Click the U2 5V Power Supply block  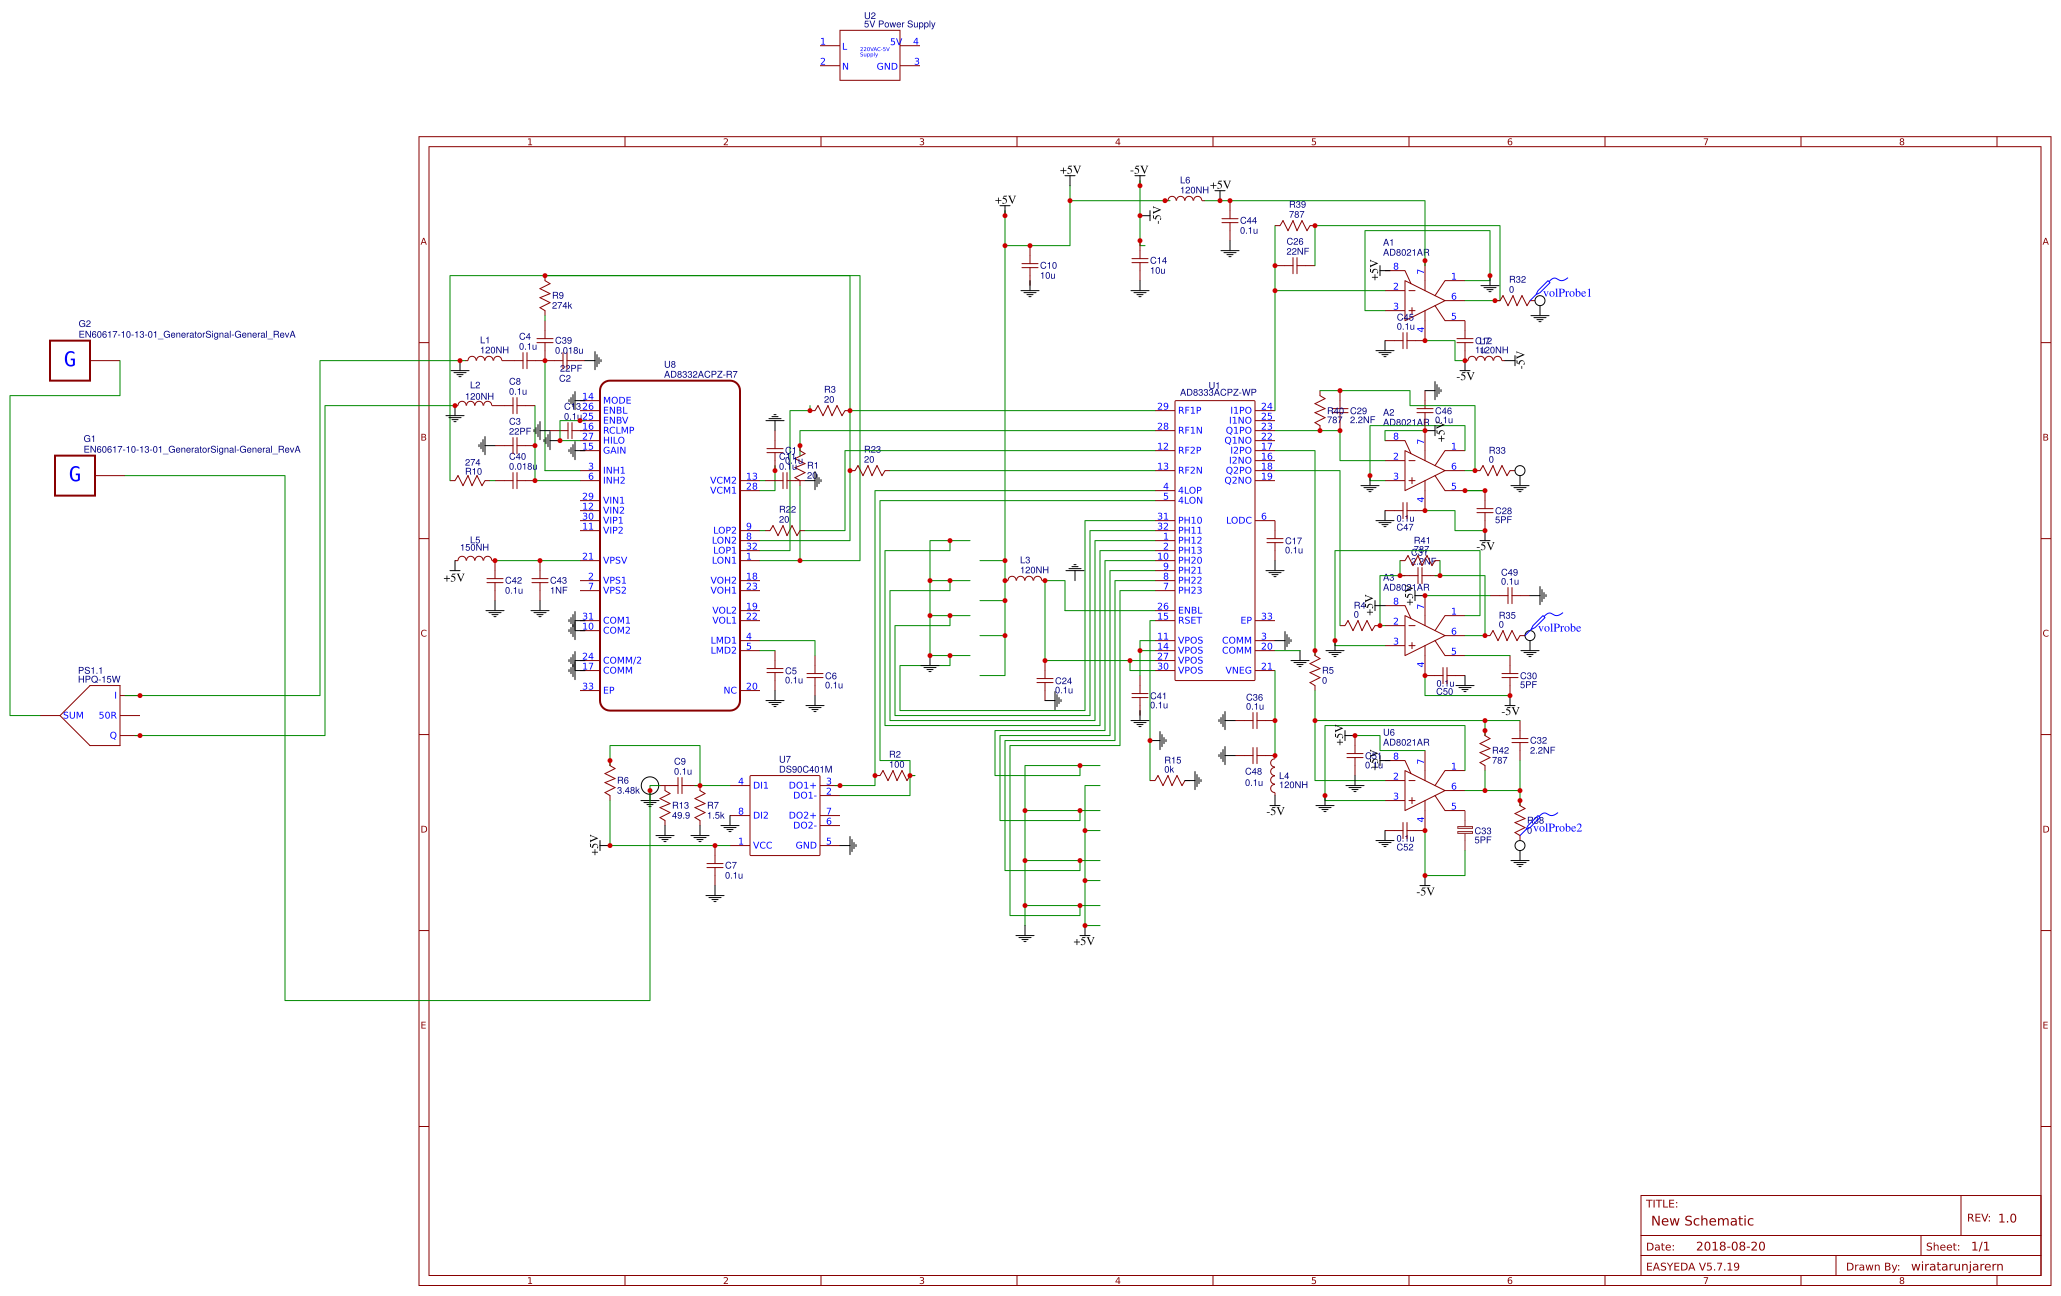[x=869, y=55]
